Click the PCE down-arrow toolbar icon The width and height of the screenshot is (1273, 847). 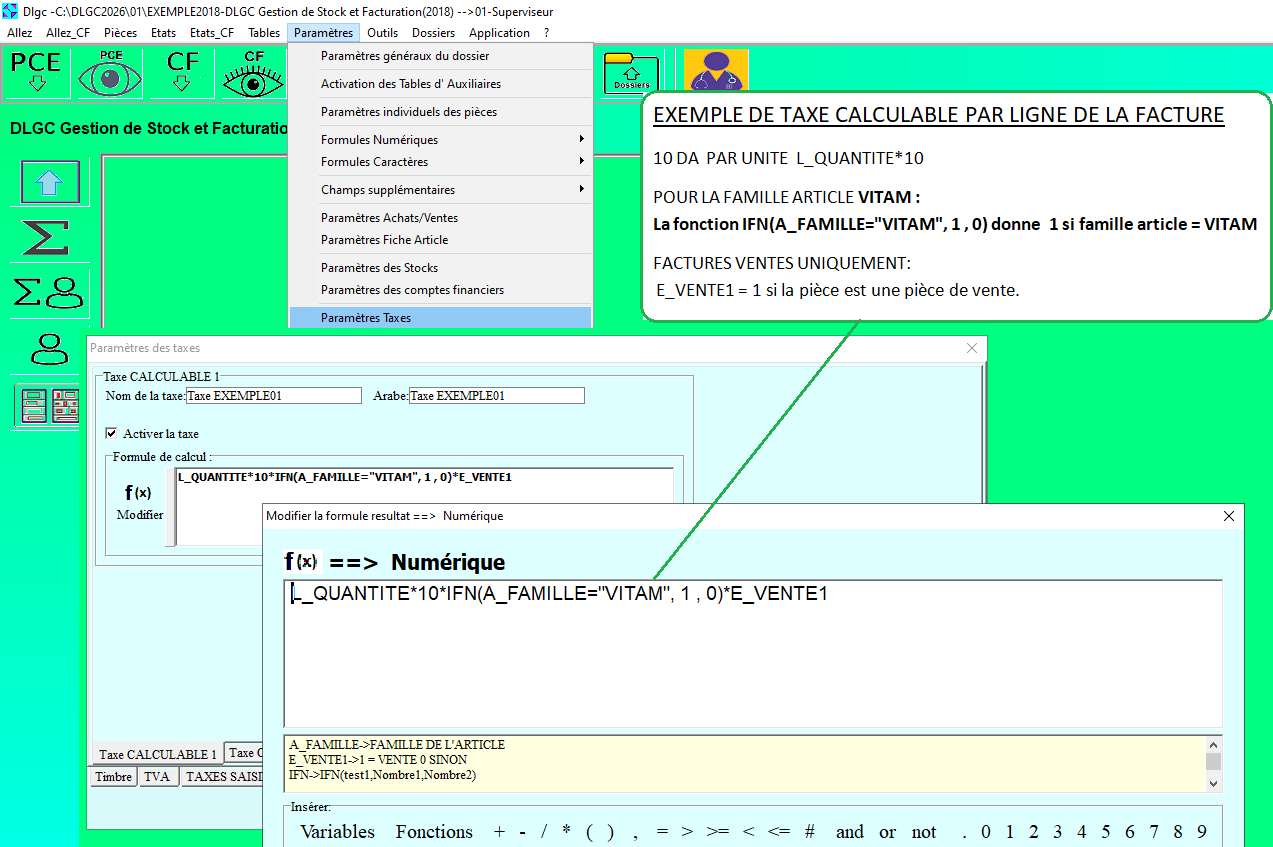click(x=37, y=73)
